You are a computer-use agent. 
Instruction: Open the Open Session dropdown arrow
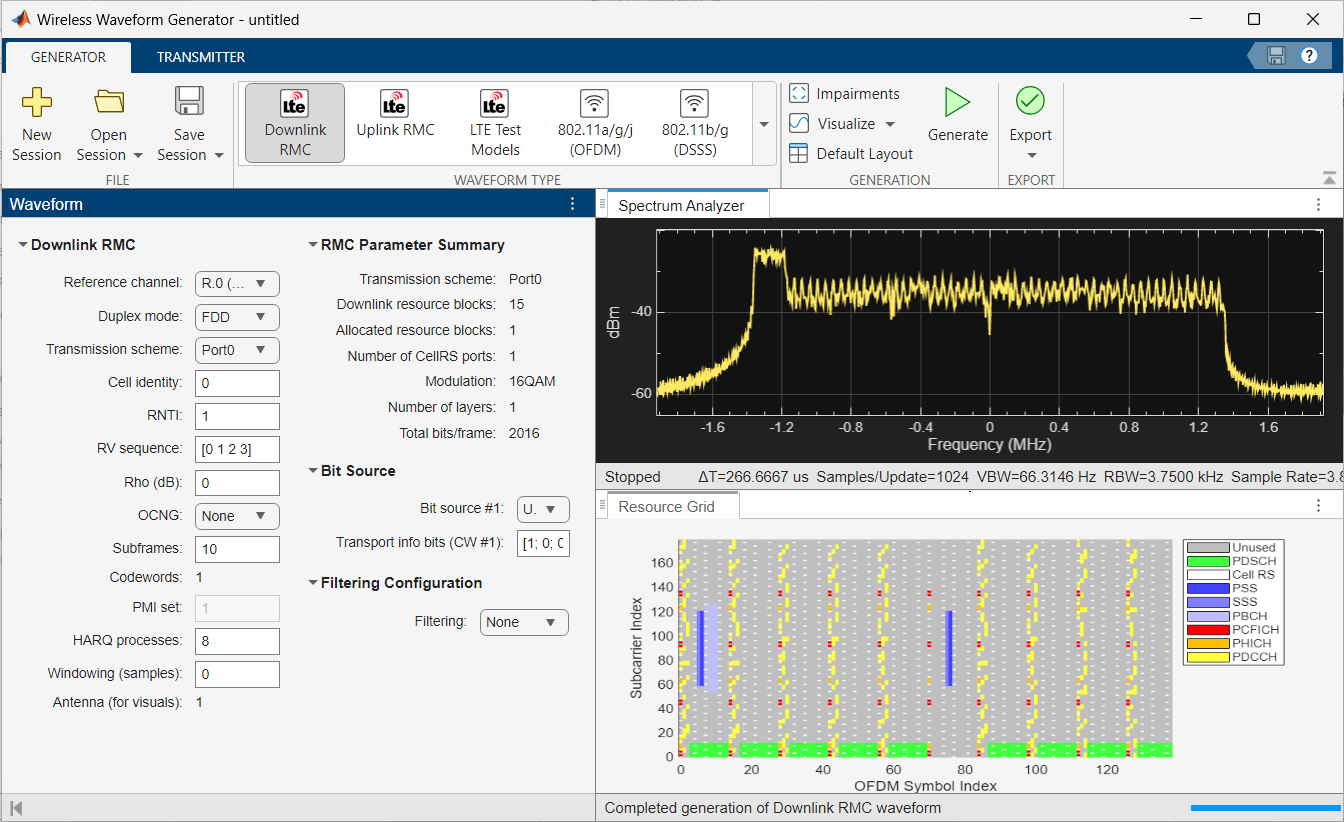[x=138, y=156]
